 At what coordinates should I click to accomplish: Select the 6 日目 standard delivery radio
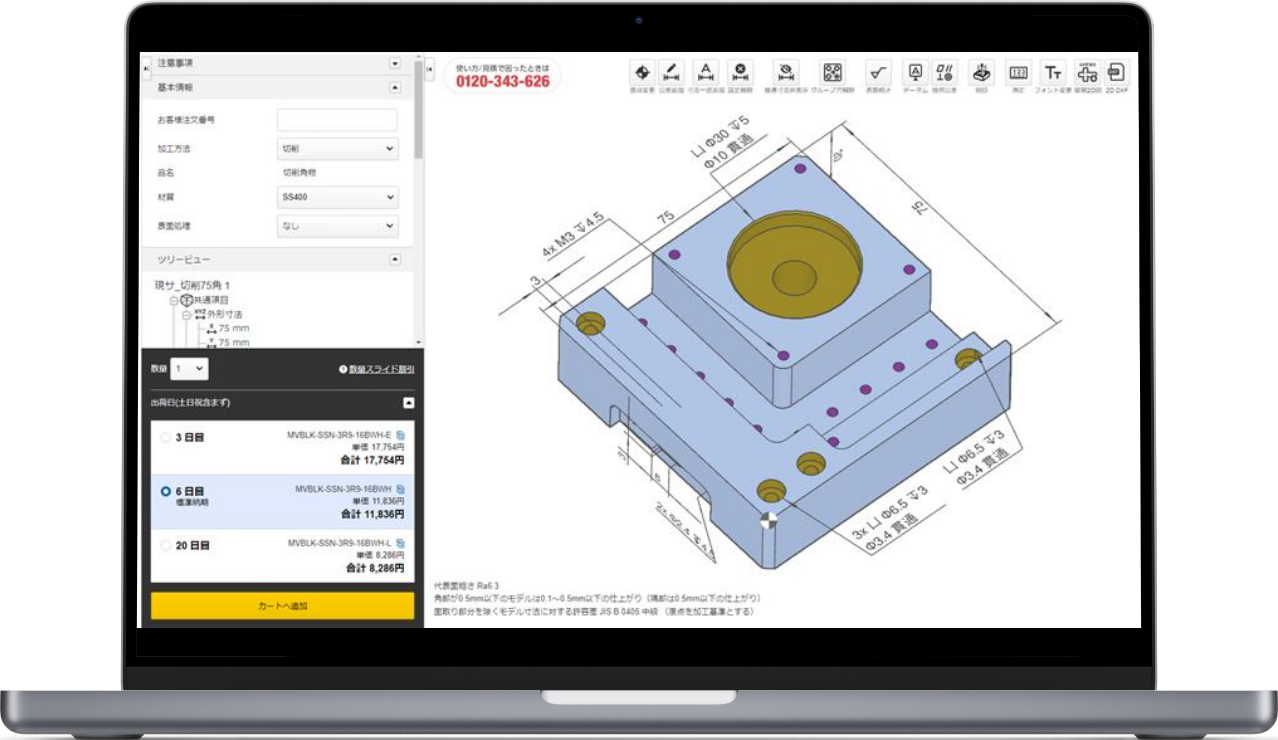coord(166,492)
